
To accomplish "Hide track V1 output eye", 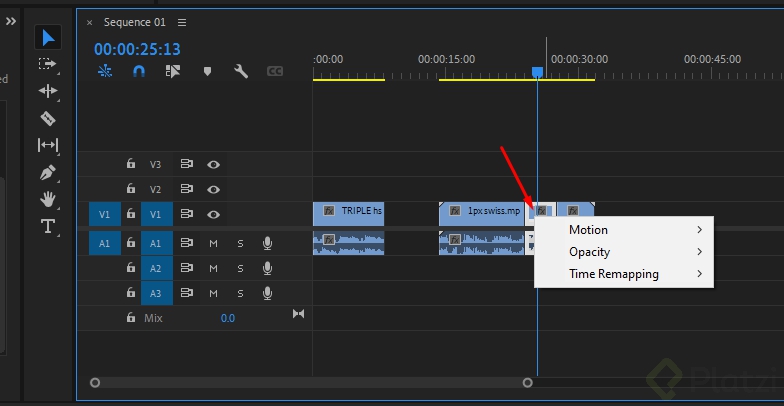I will 214,214.
